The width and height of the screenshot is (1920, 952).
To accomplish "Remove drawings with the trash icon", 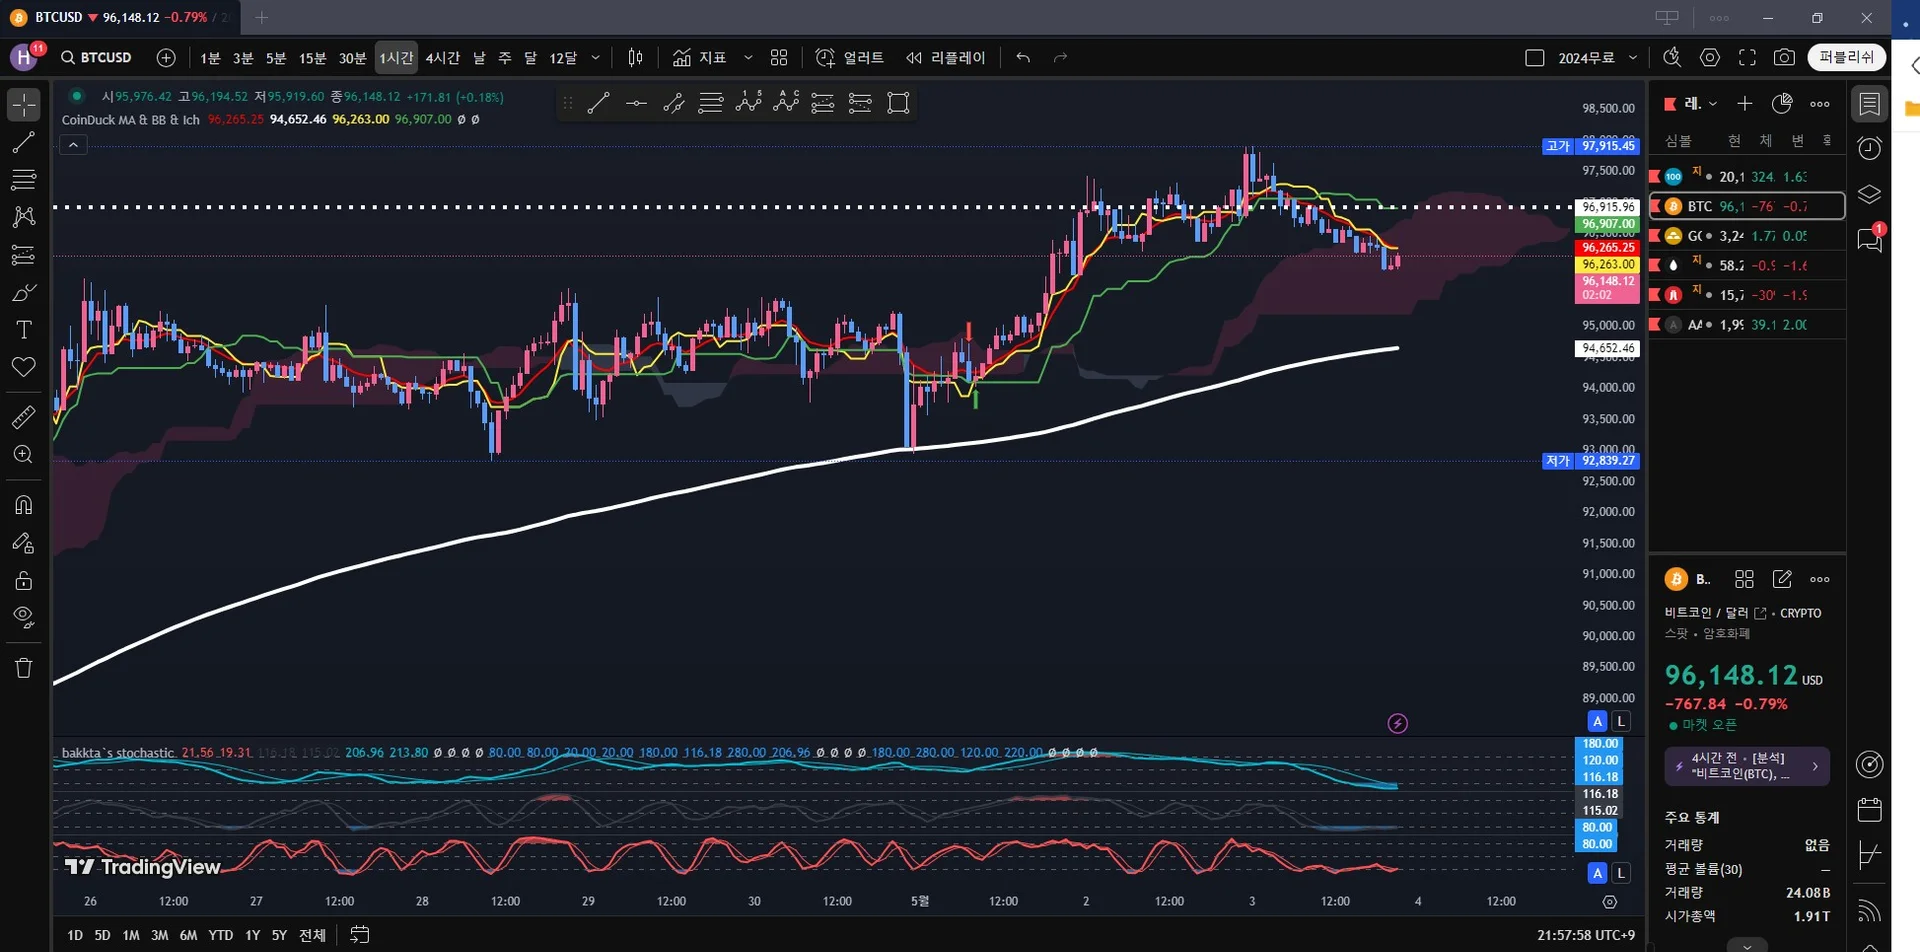I will [23, 668].
